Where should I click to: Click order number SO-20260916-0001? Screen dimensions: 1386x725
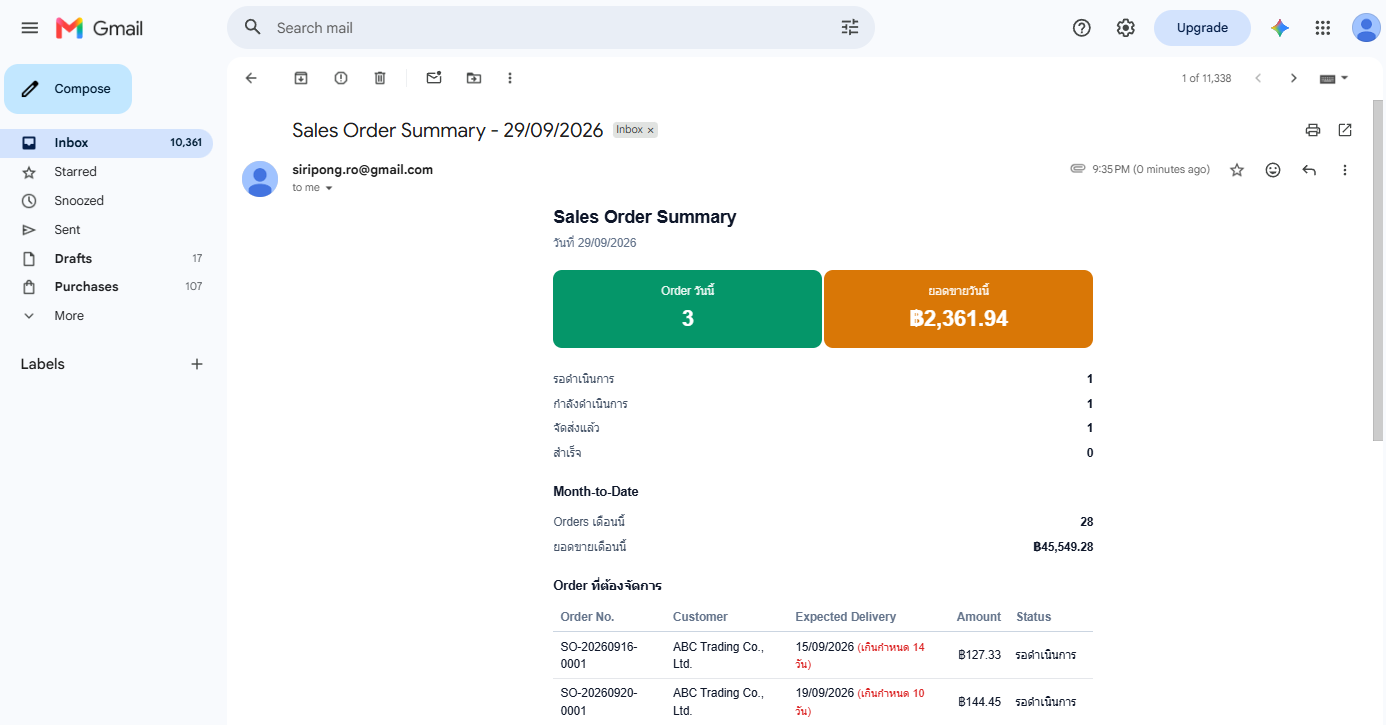(599, 655)
